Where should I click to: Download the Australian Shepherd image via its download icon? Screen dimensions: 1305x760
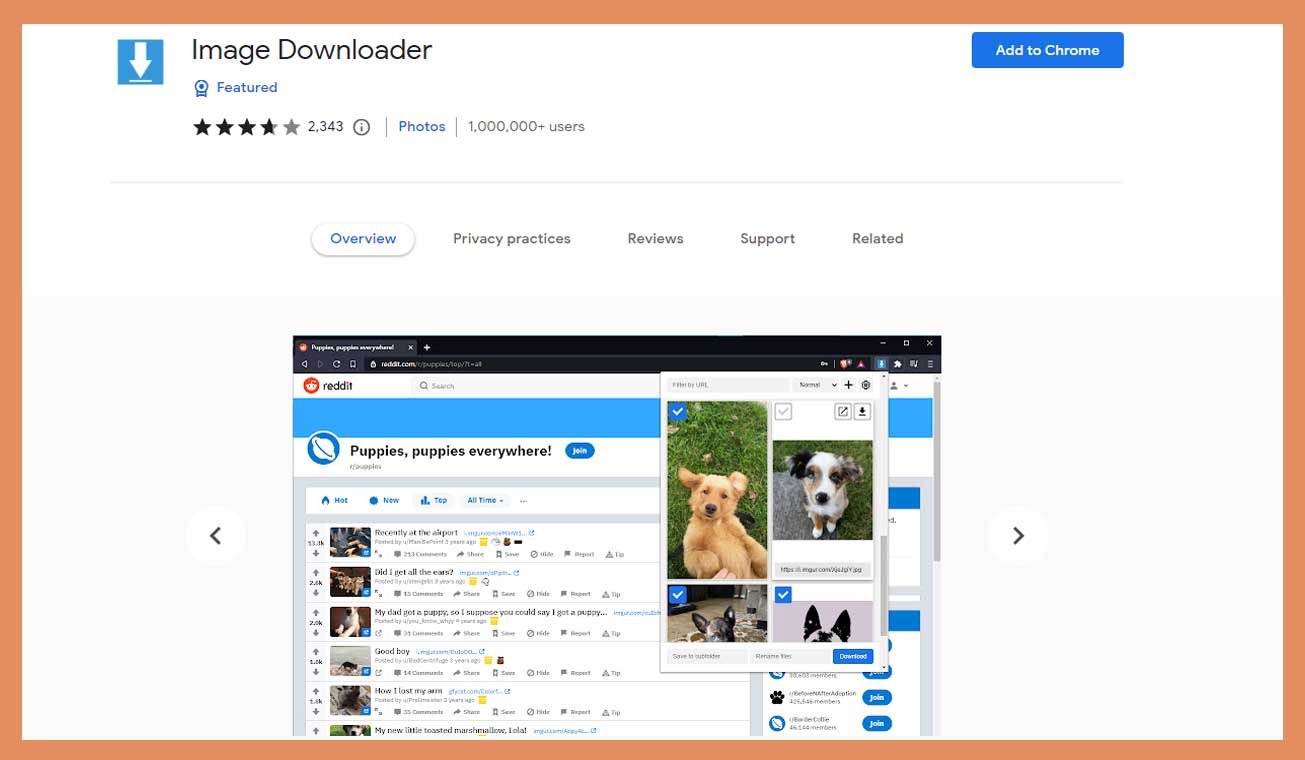[862, 412]
